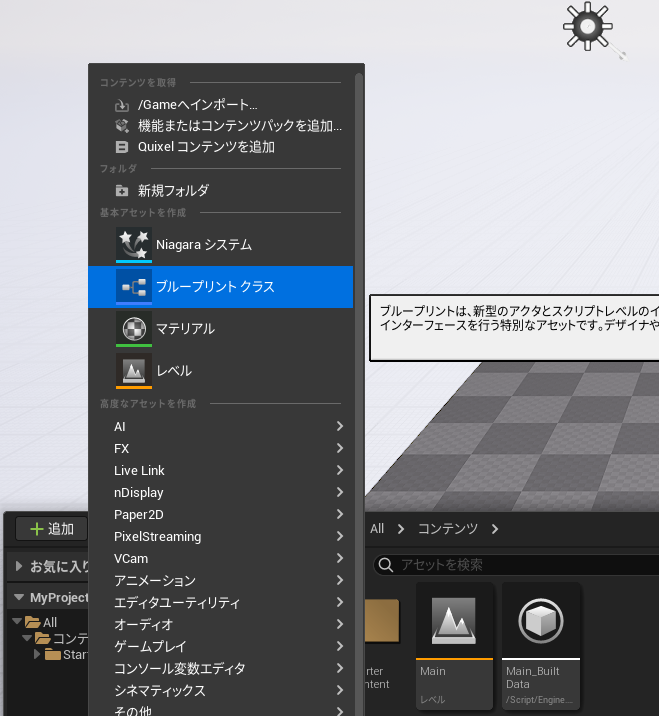
Task: Open the オーディオ submenu
Action: (221, 624)
